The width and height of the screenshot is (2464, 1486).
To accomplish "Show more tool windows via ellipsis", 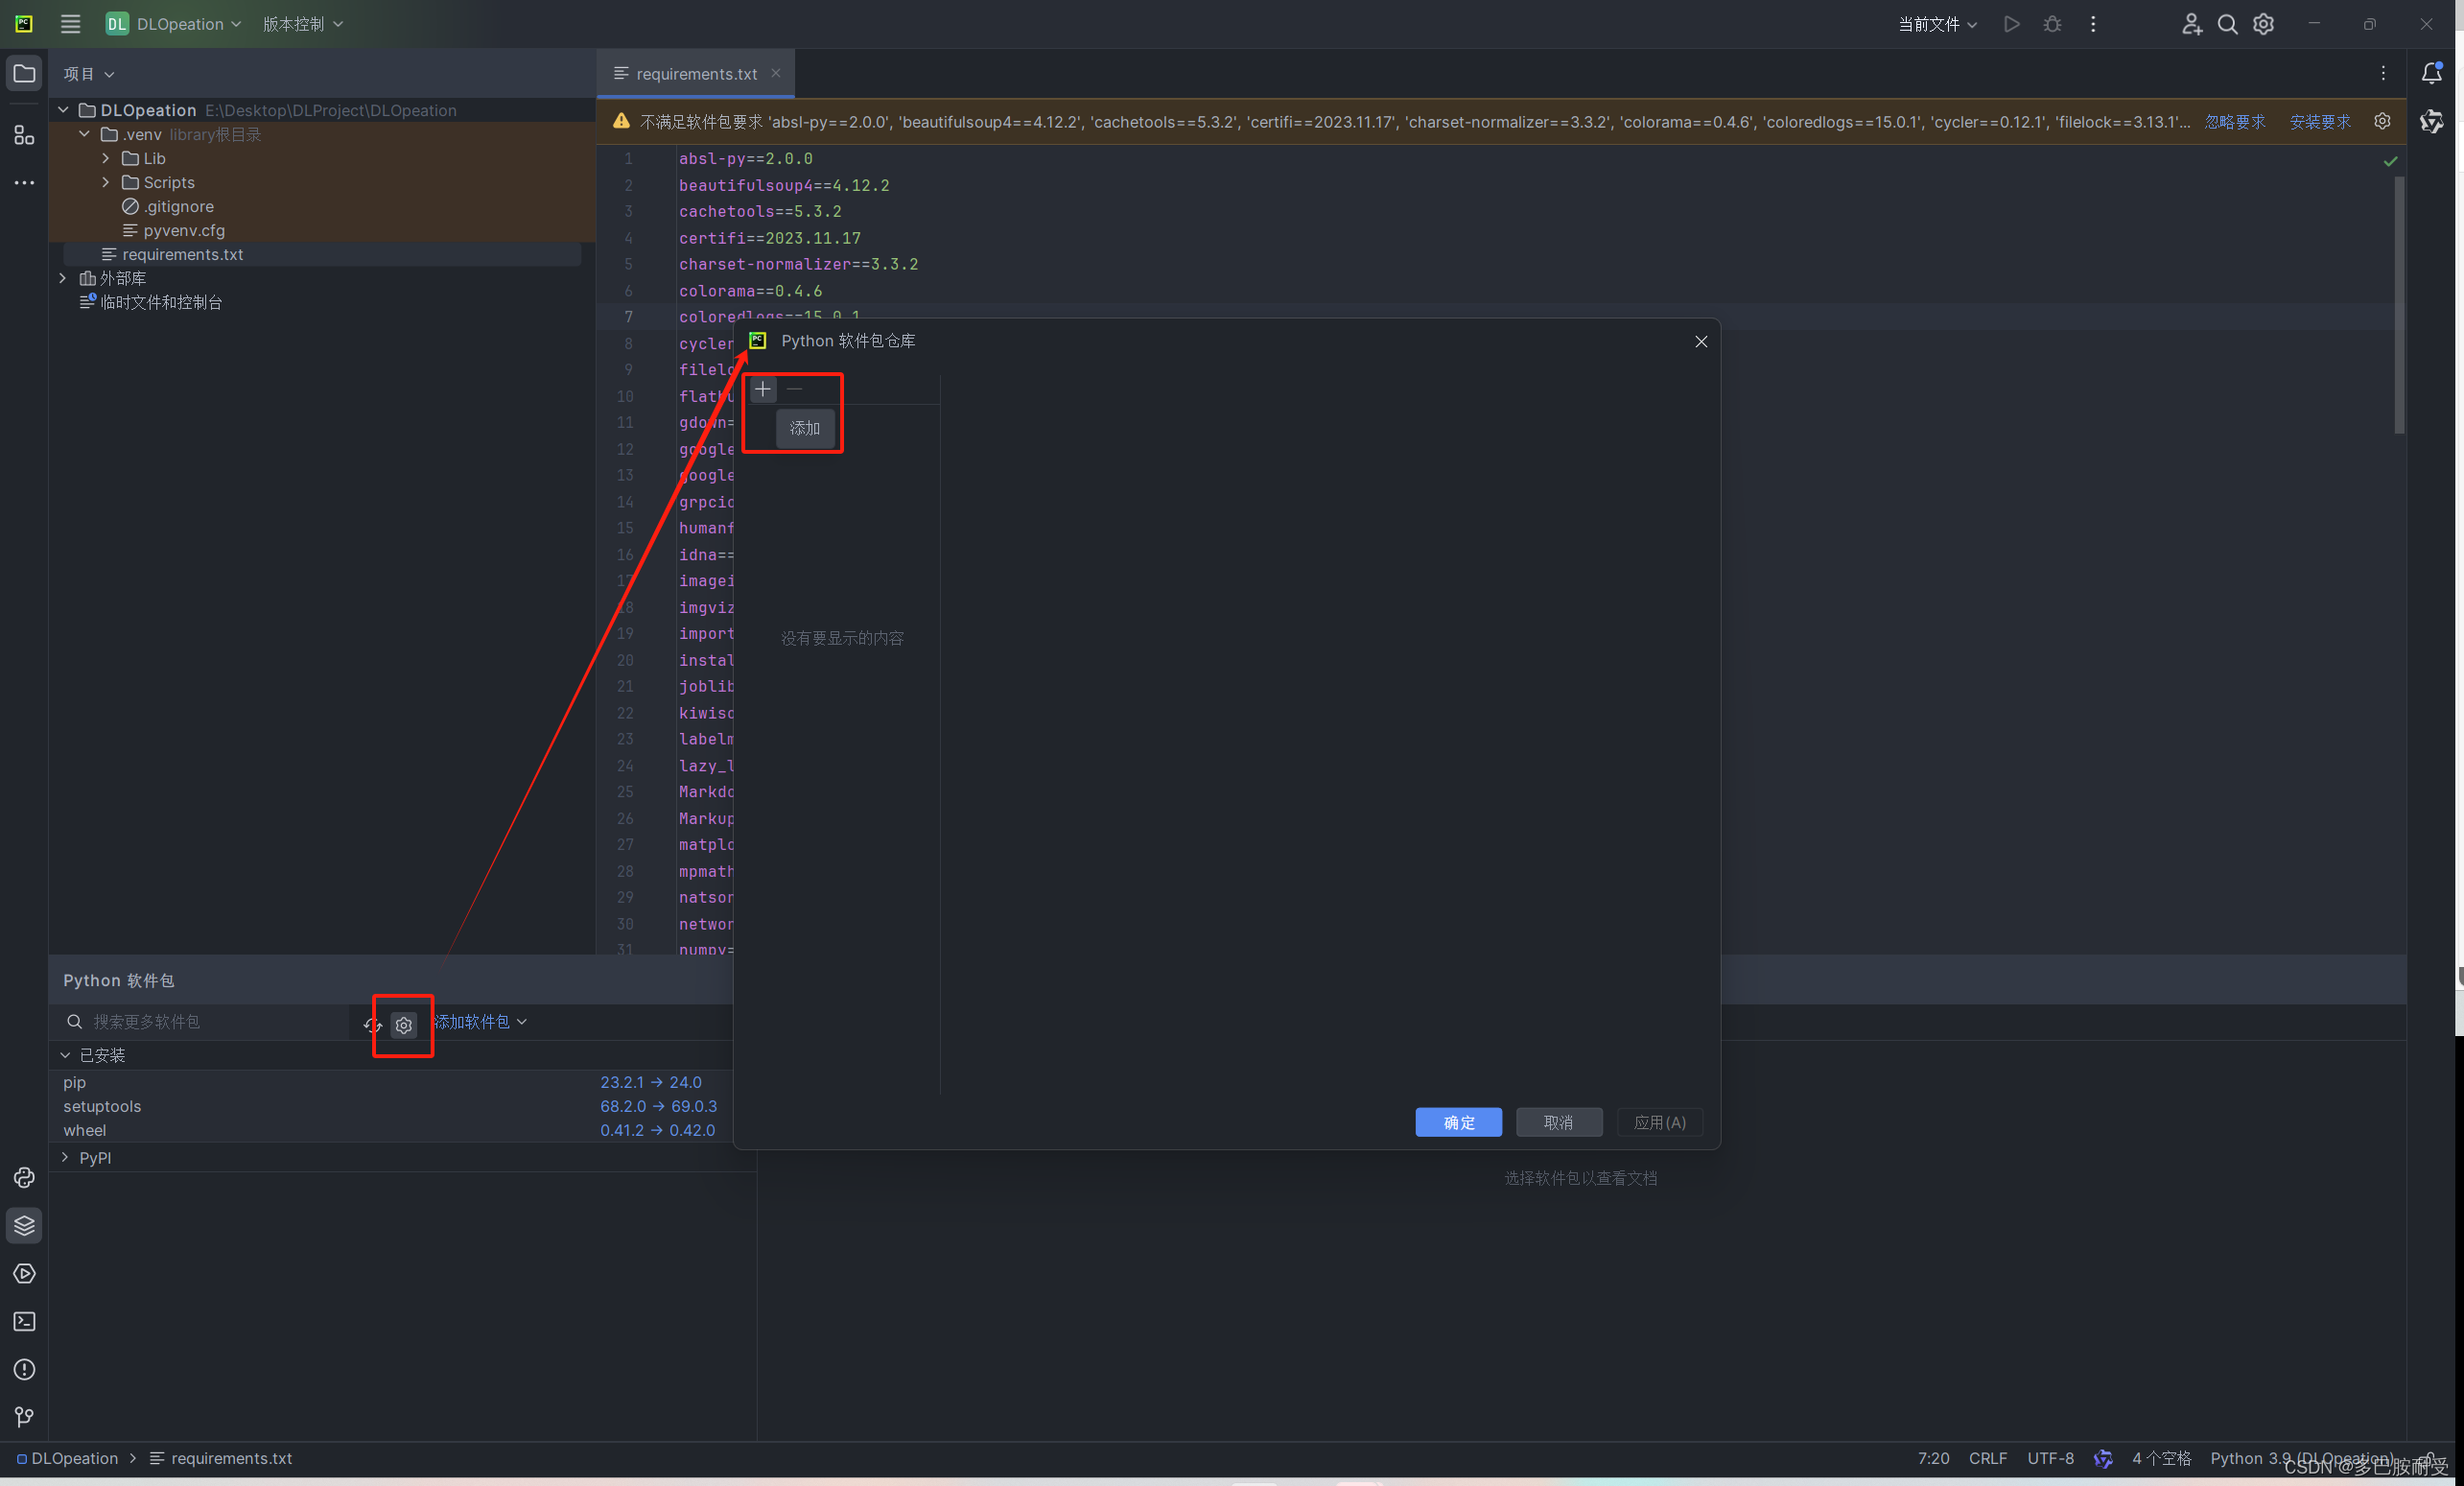I will tap(24, 183).
